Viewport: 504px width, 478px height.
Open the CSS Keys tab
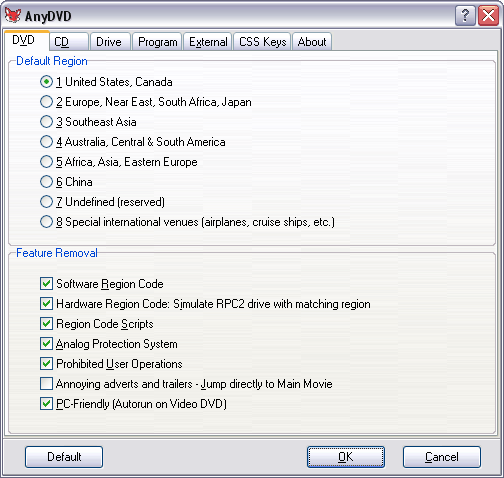click(x=262, y=42)
